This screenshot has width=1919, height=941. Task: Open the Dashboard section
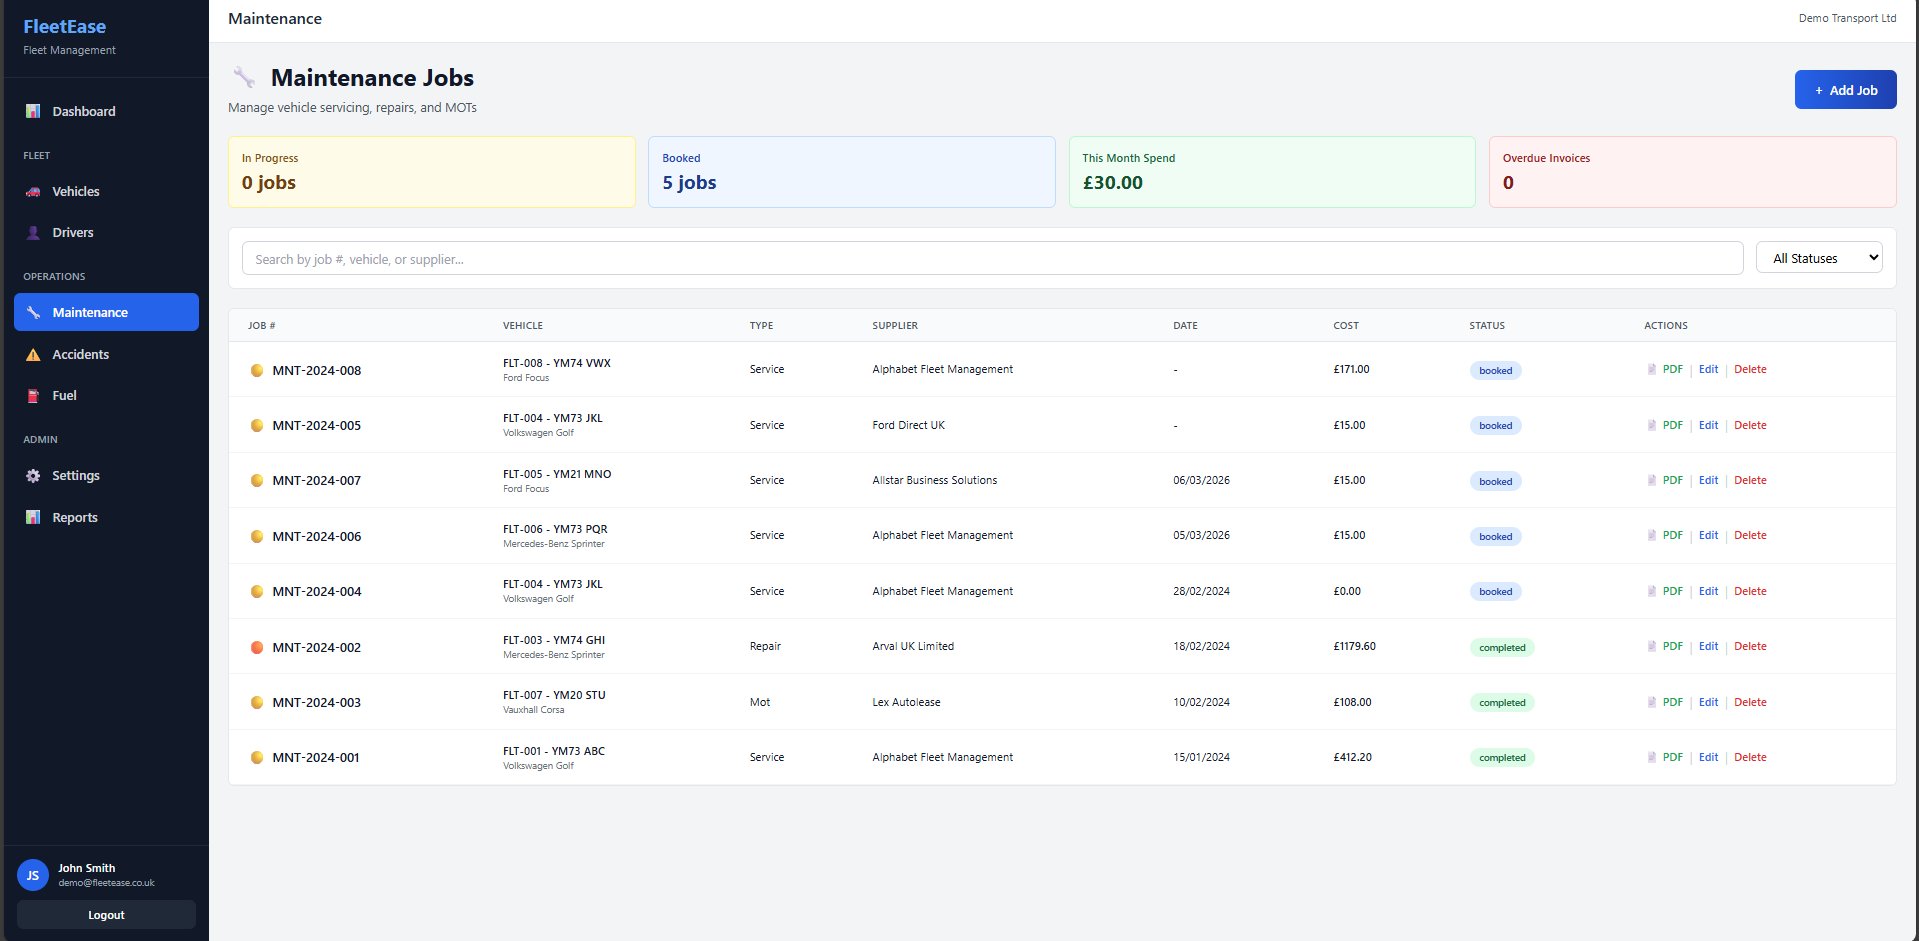83,111
